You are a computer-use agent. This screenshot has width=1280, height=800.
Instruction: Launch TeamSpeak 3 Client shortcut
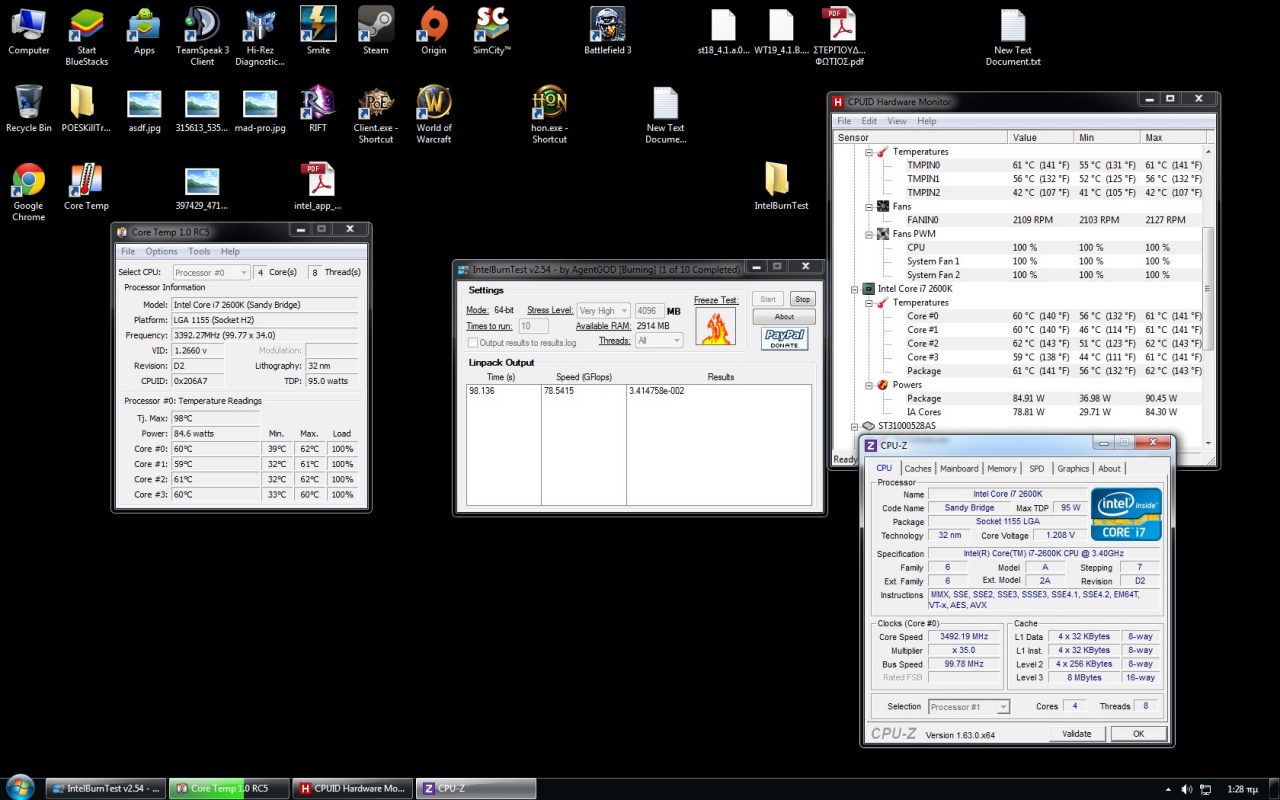[203, 36]
